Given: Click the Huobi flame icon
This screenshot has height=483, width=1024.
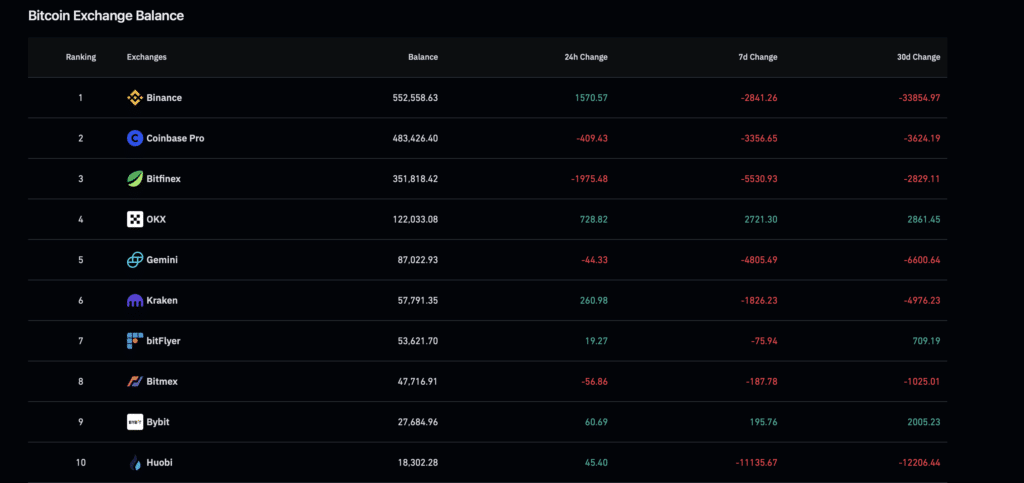Looking at the screenshot, I should click(x=135, y=462).
